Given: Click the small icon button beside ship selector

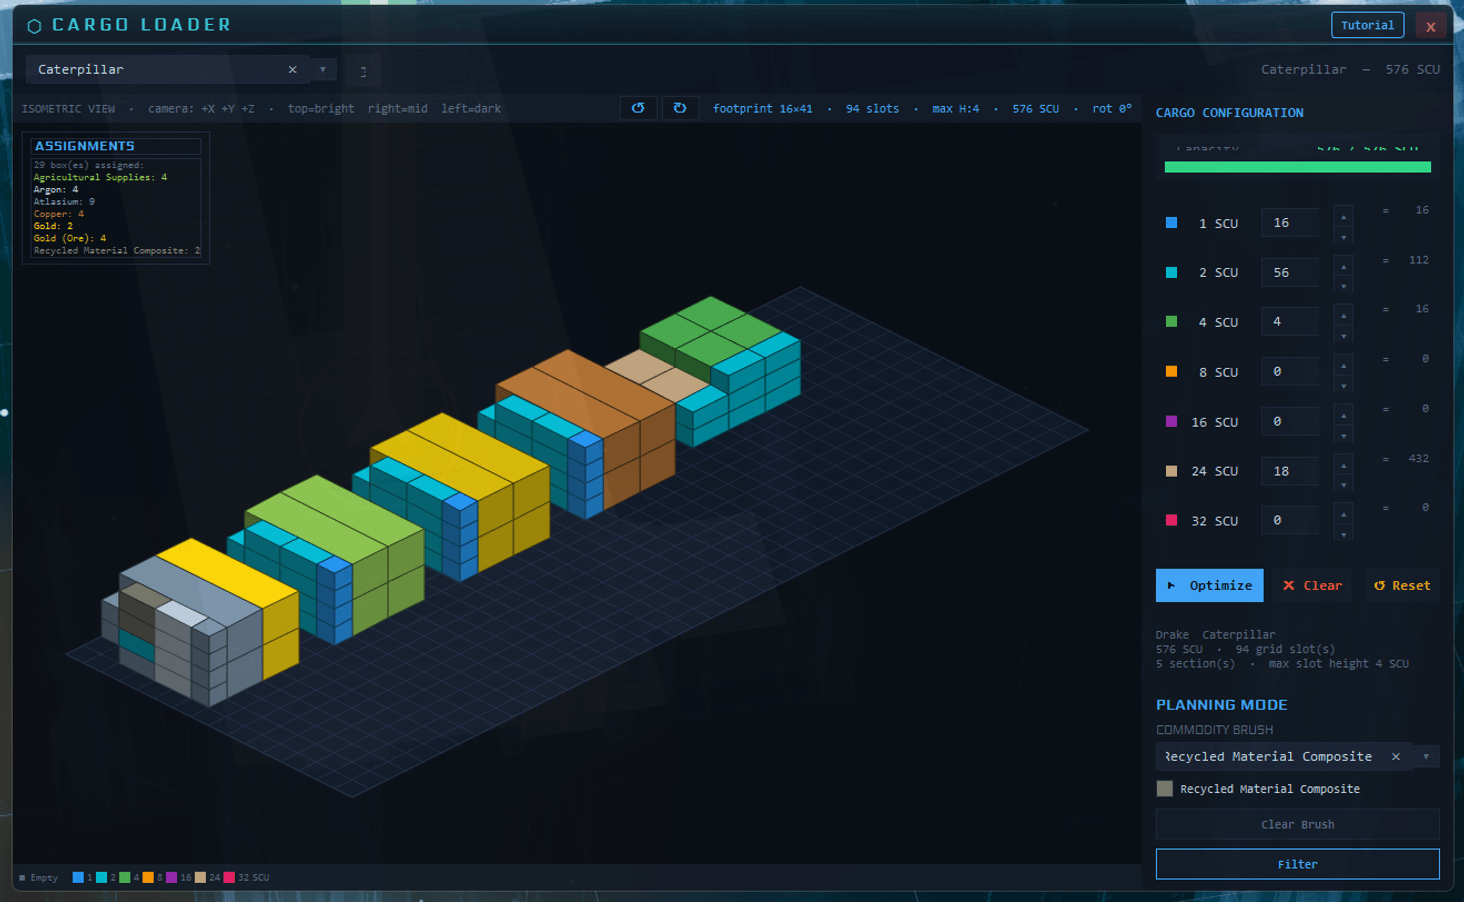Looking at the screenshot, I should (x=363, y=71).
